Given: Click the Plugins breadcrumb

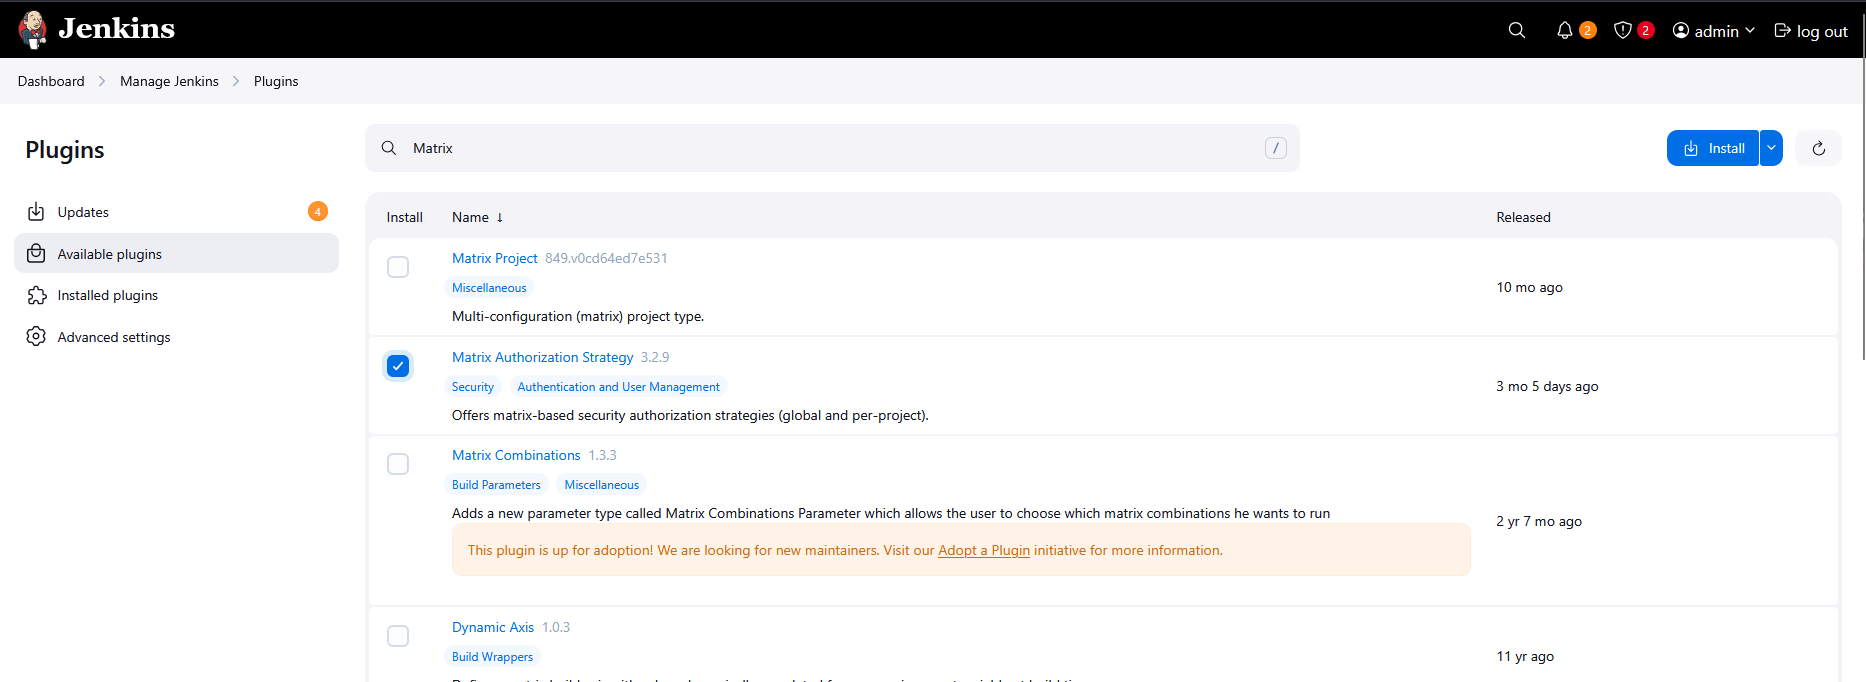Looking at the screenshot, I should (x=276, y=81).
